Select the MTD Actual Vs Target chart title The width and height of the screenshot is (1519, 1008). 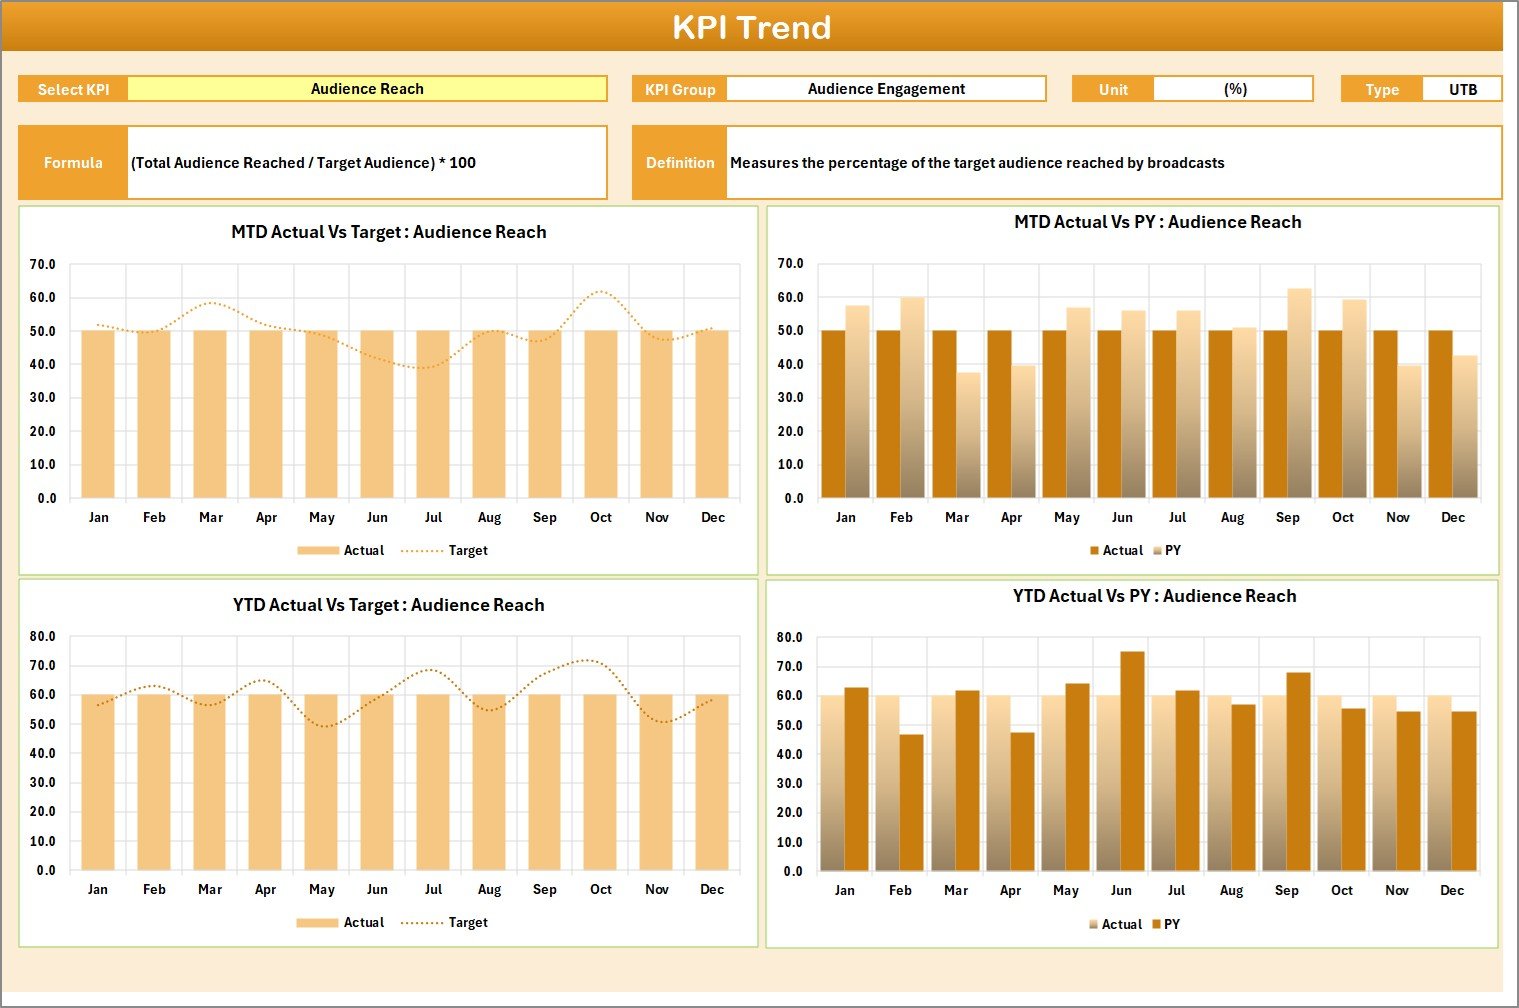388,232
